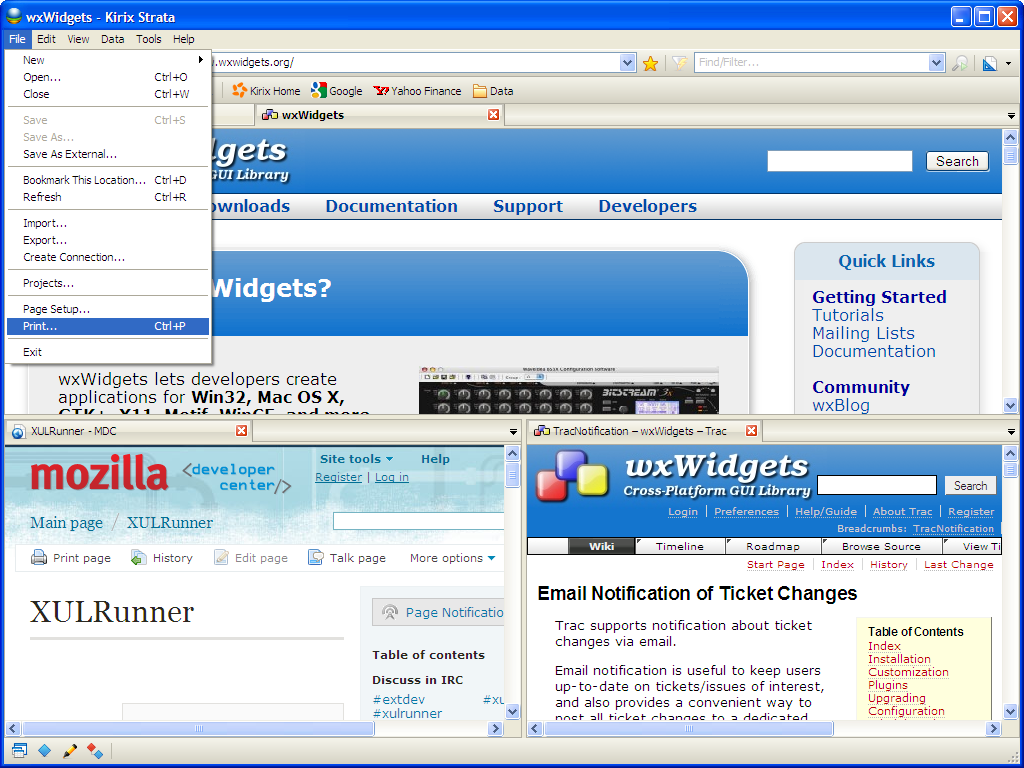Click the #xulrunner IRC link
1024x768 pixels.
pyautogui.click(x=407, y=713)
